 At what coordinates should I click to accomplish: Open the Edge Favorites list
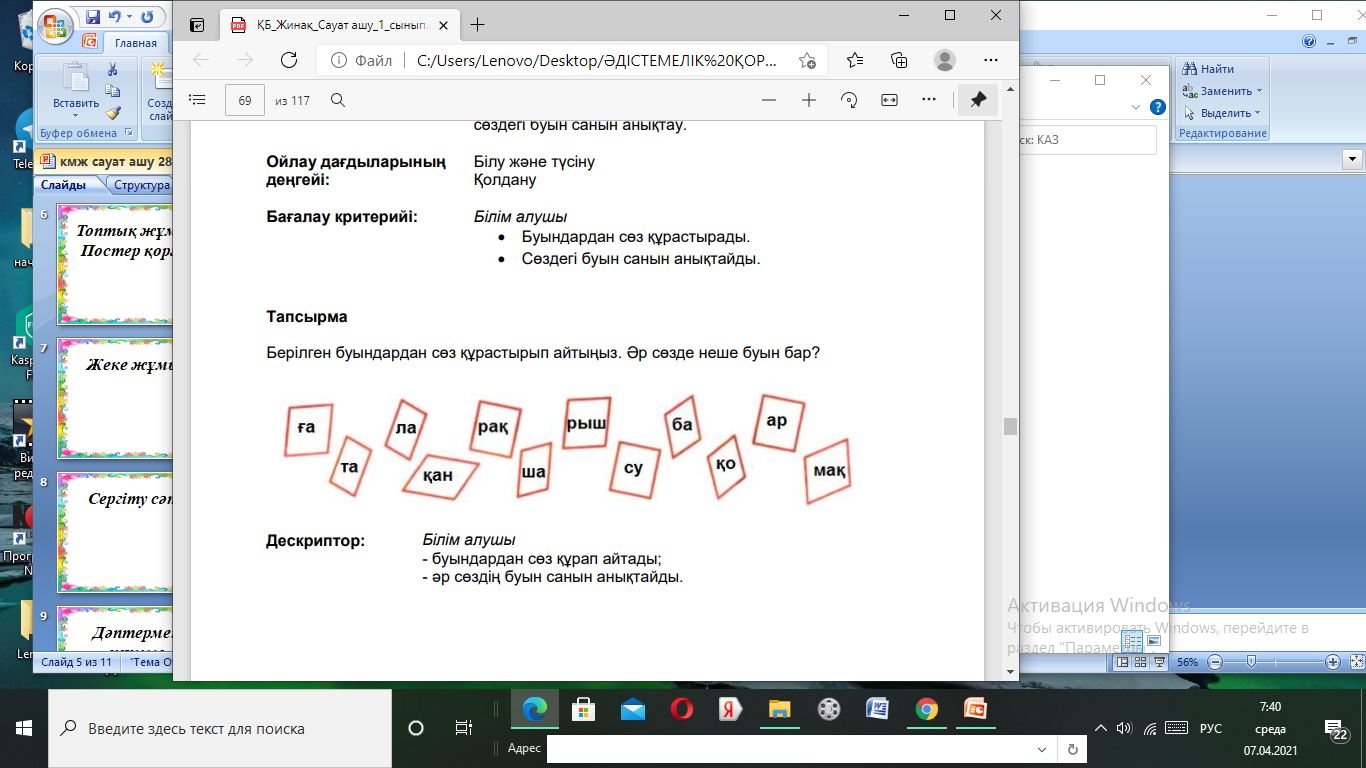[x=855, y=60]
